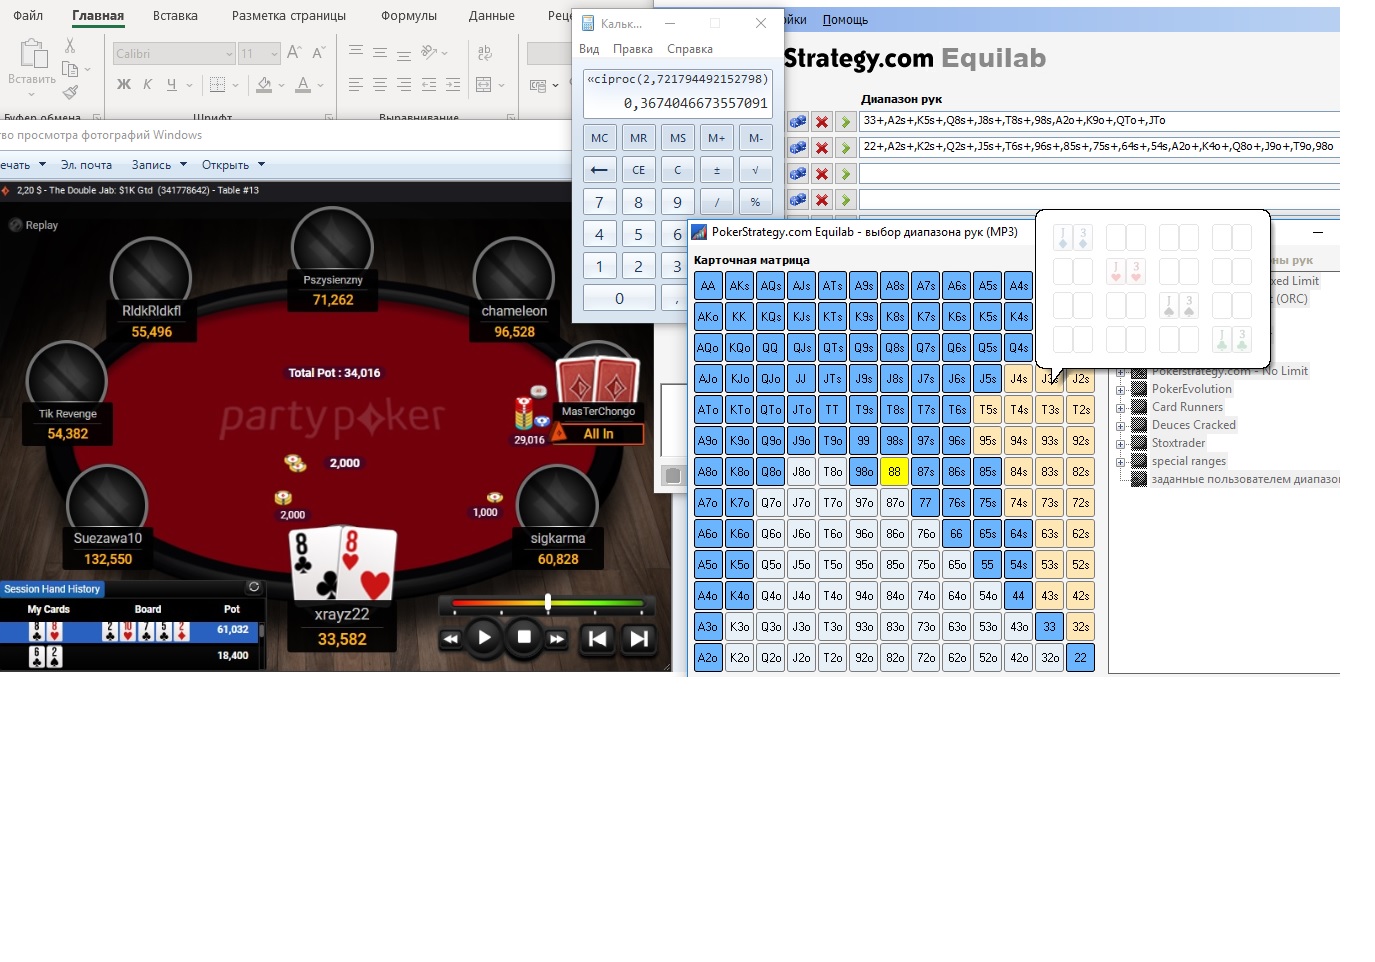This screenshot has height=962, width=1375.
Task: Toggle italic (К) in Excel ribbon
Action: coord(148,85)
